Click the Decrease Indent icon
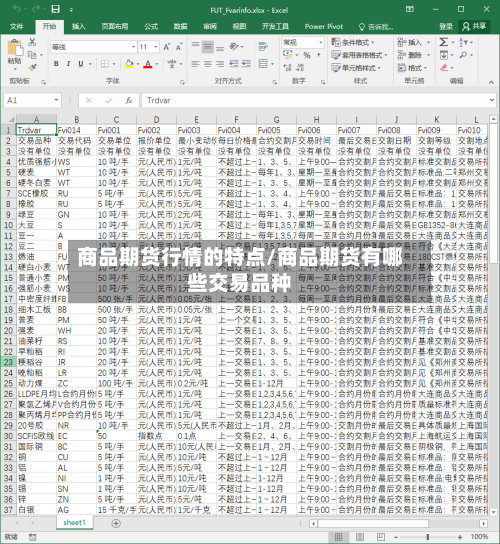 click(x=234, y=63)
